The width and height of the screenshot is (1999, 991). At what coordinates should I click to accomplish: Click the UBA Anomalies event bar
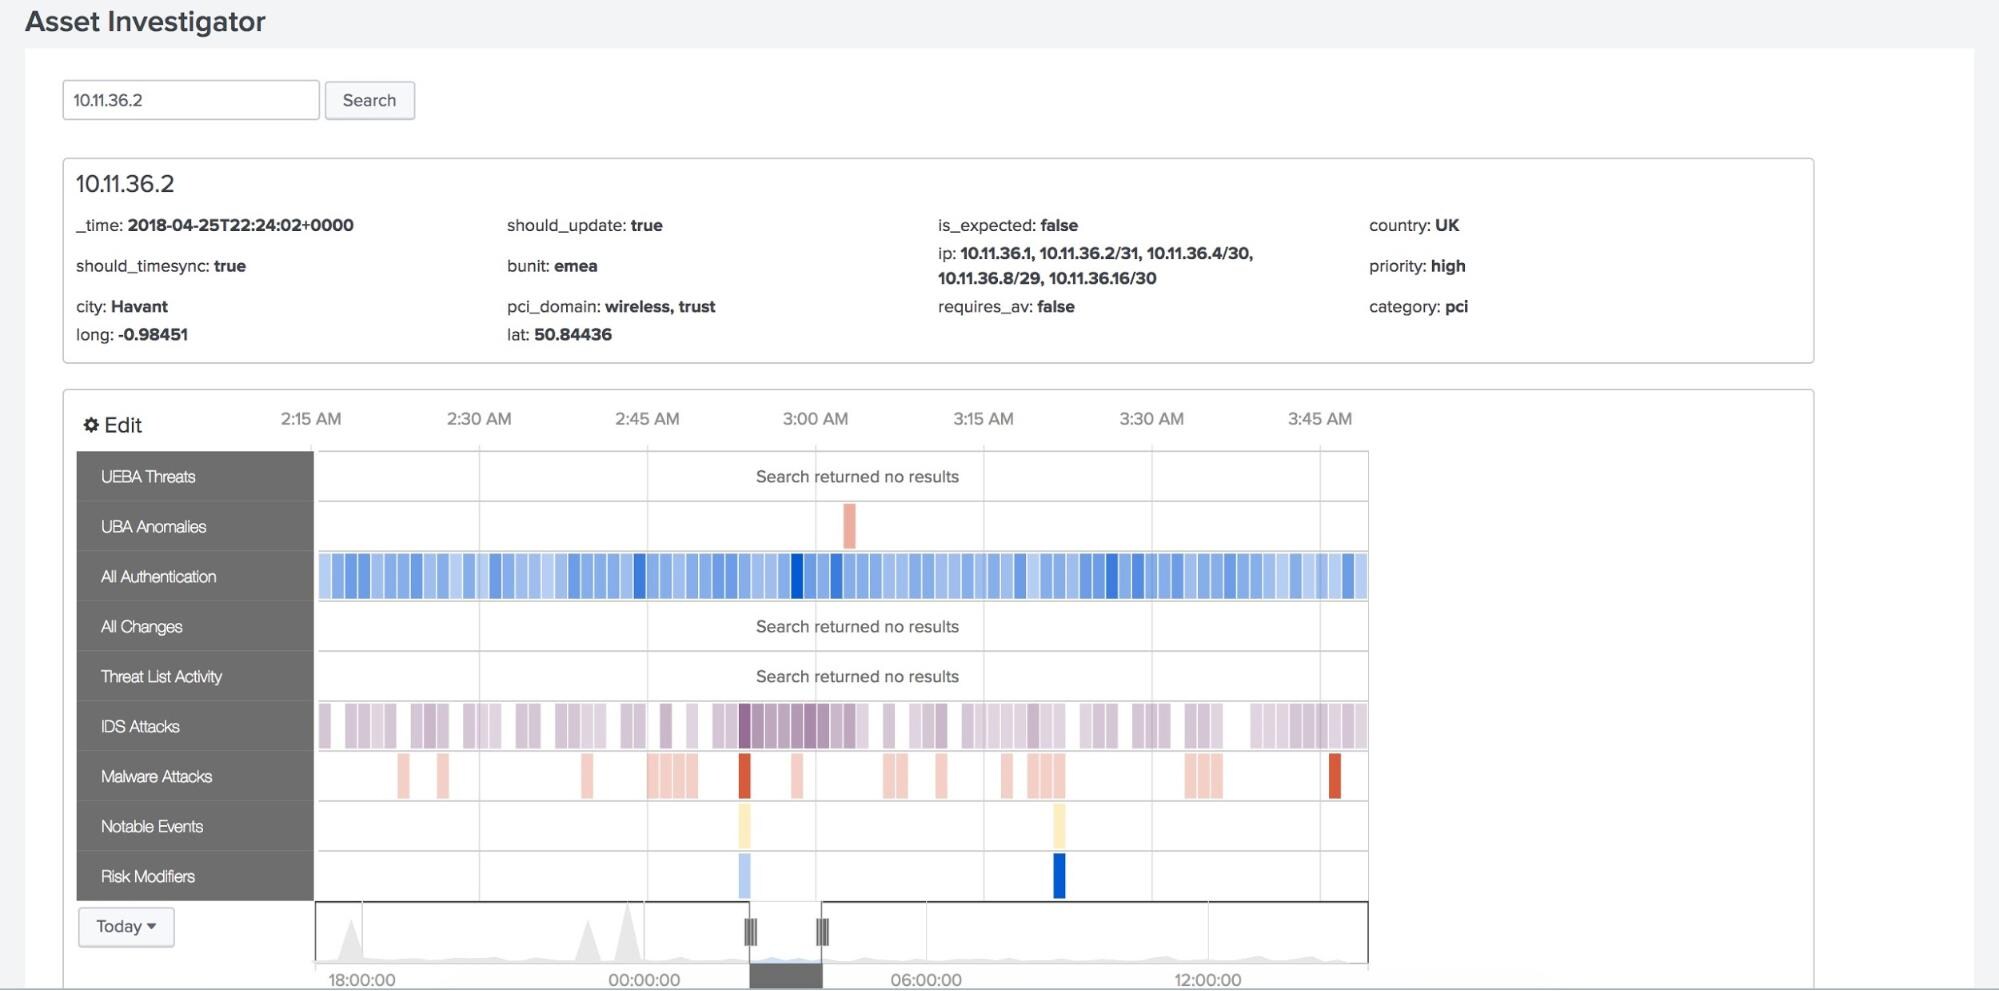pyautogui.click(x=849, y=526)
